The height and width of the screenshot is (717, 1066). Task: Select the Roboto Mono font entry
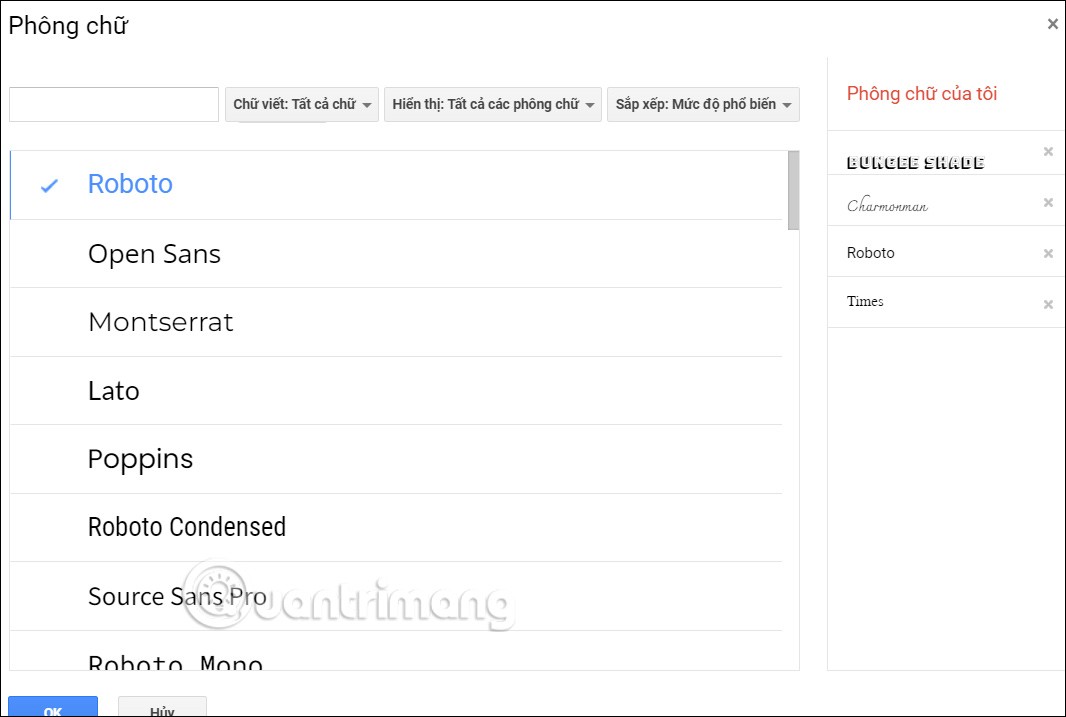tap(396, 651)
